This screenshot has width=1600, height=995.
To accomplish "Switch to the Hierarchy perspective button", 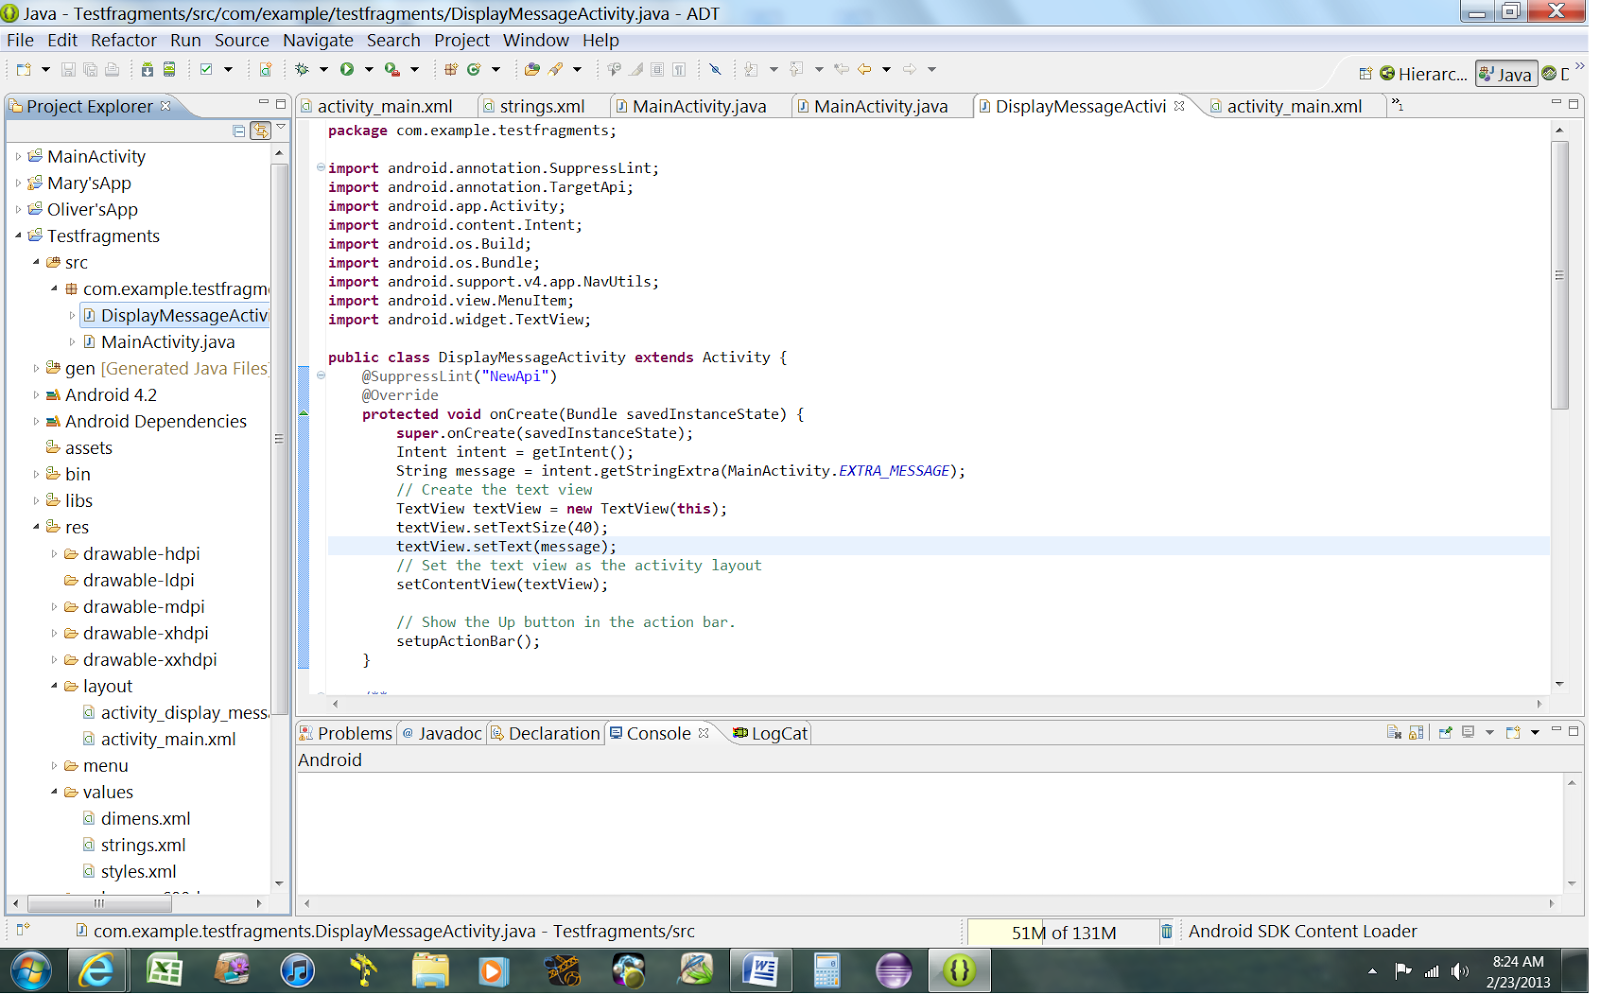I will 1422,74.
